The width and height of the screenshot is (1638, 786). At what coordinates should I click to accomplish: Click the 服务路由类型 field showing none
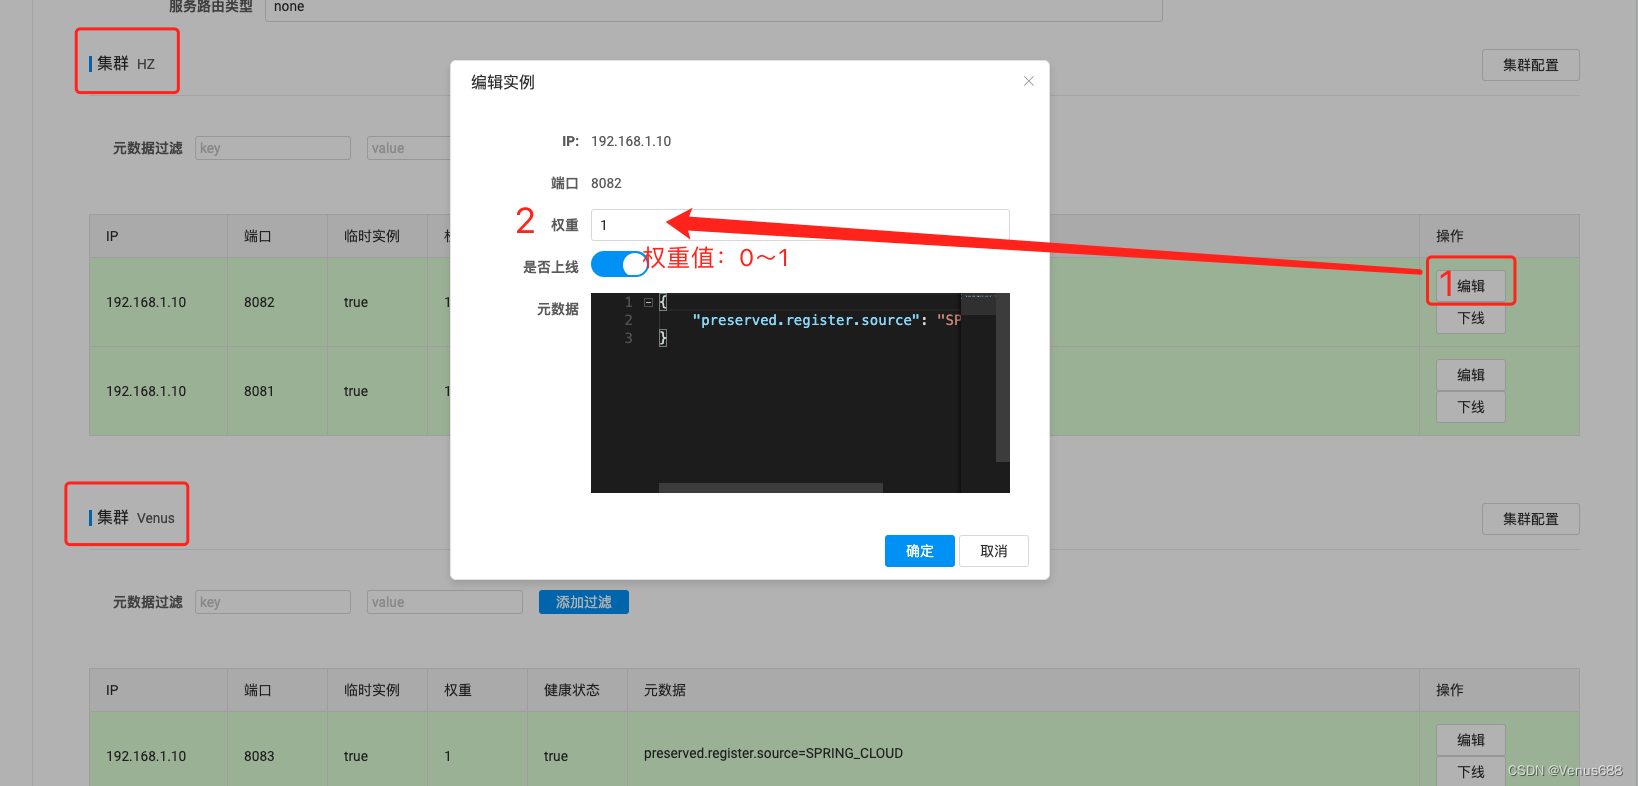[714, 8]
